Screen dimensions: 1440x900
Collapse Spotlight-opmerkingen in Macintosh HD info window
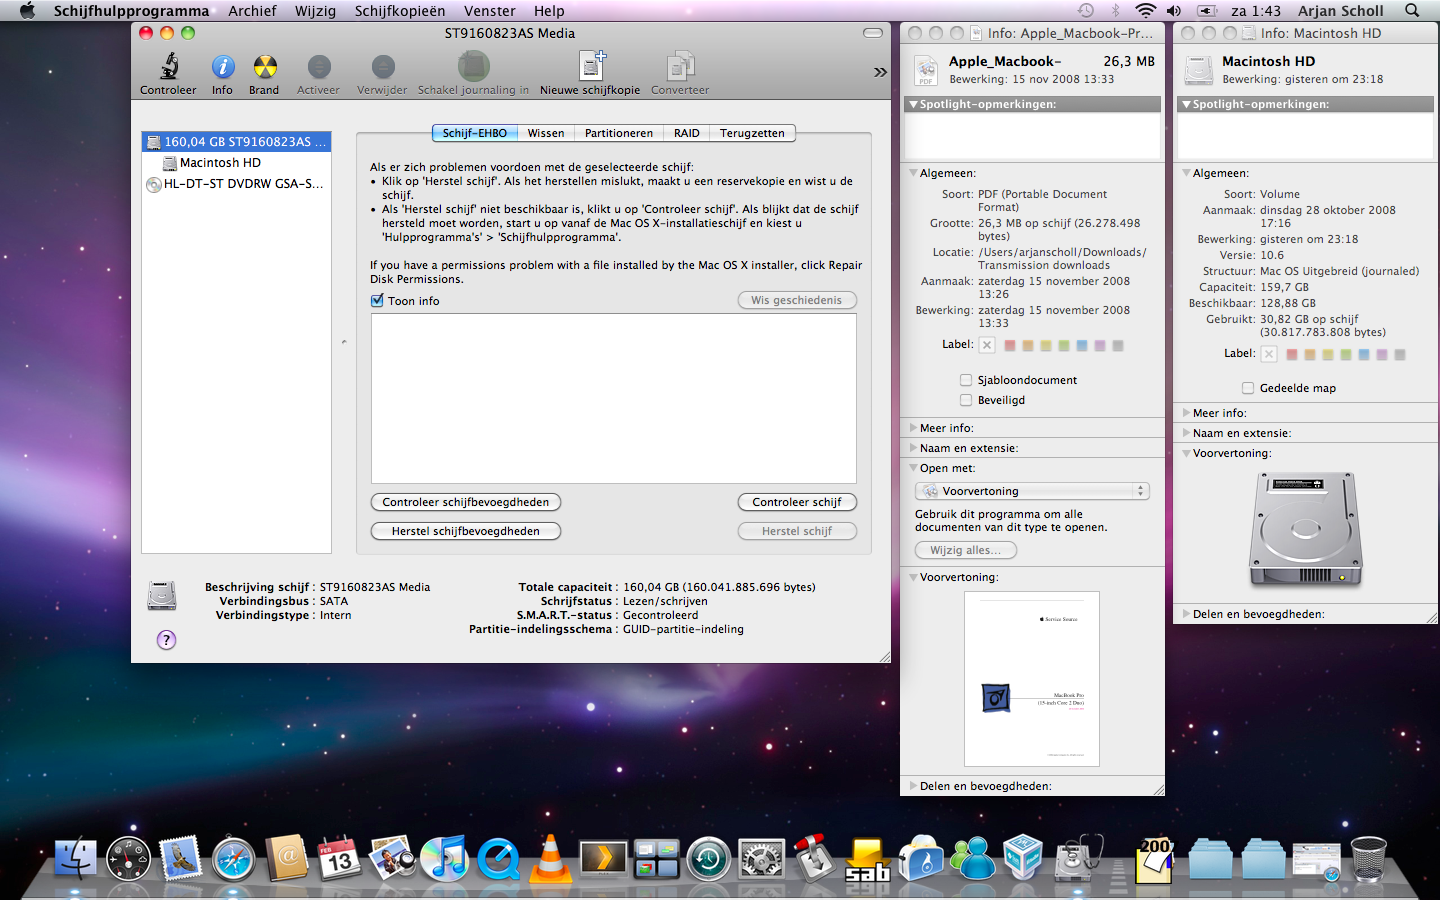click(1186, 104)
